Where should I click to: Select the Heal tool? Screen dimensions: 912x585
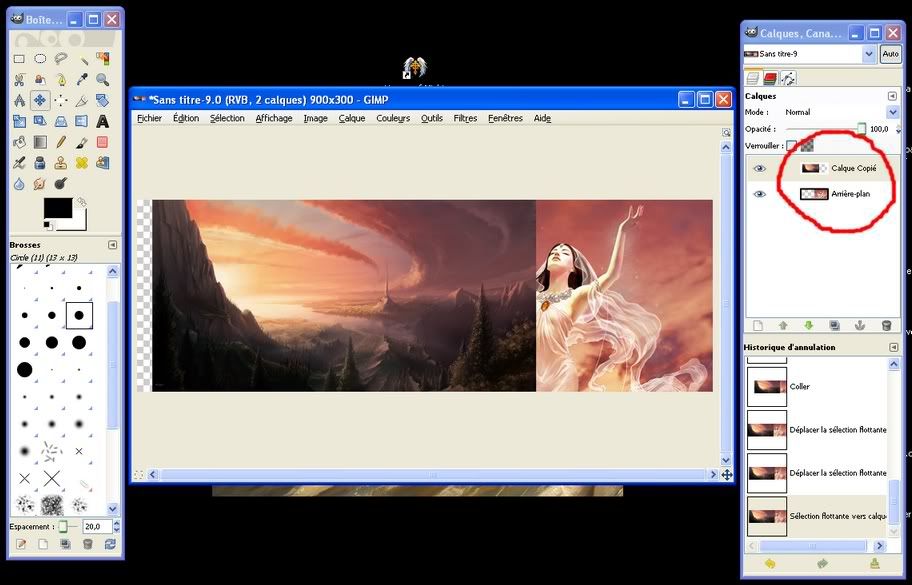pos(82,163)
